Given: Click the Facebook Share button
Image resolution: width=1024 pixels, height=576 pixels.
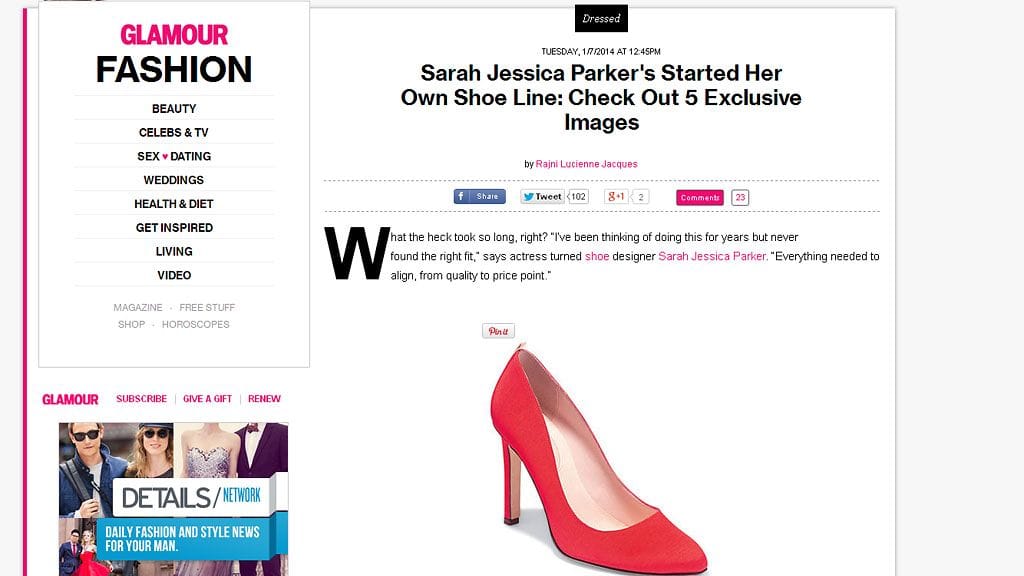Looking at the screenshot, I should tap(479, 197).
